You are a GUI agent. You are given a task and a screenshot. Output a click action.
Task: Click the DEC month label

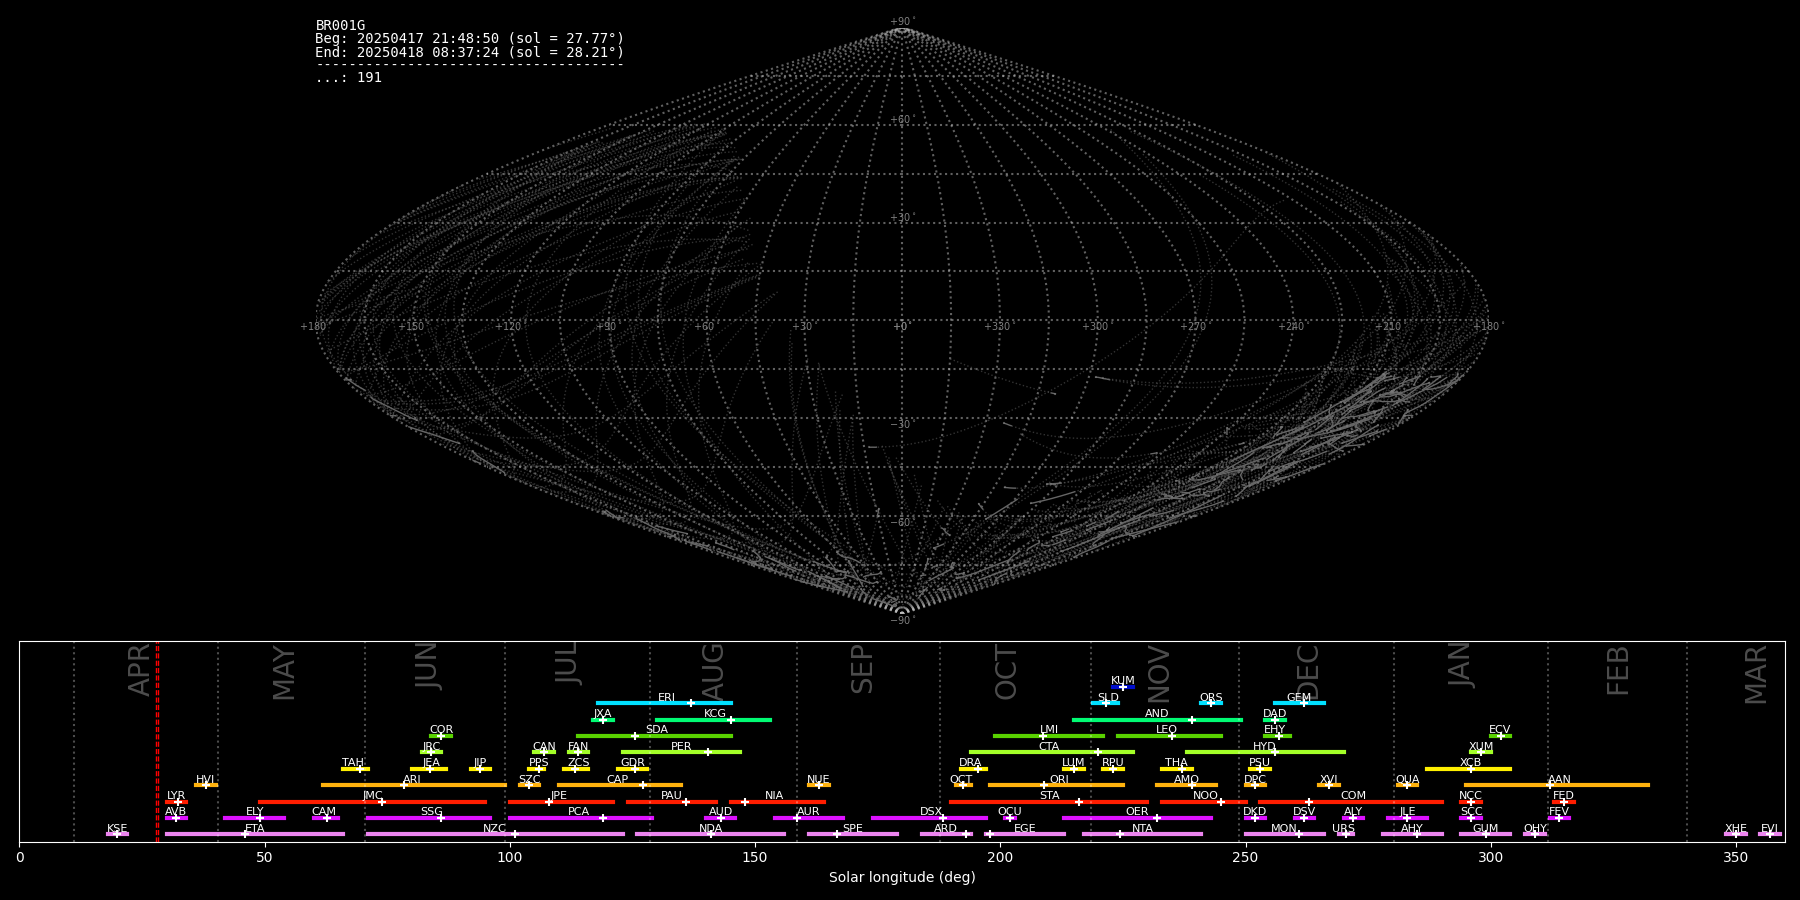1308,673
